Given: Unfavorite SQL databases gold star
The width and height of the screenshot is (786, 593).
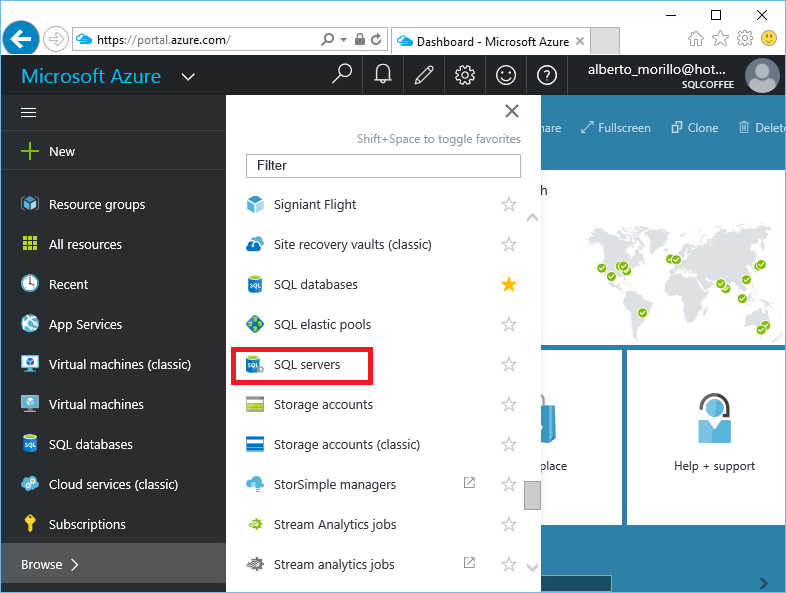Looking at the screenshot, I should (x=509, y=284).
